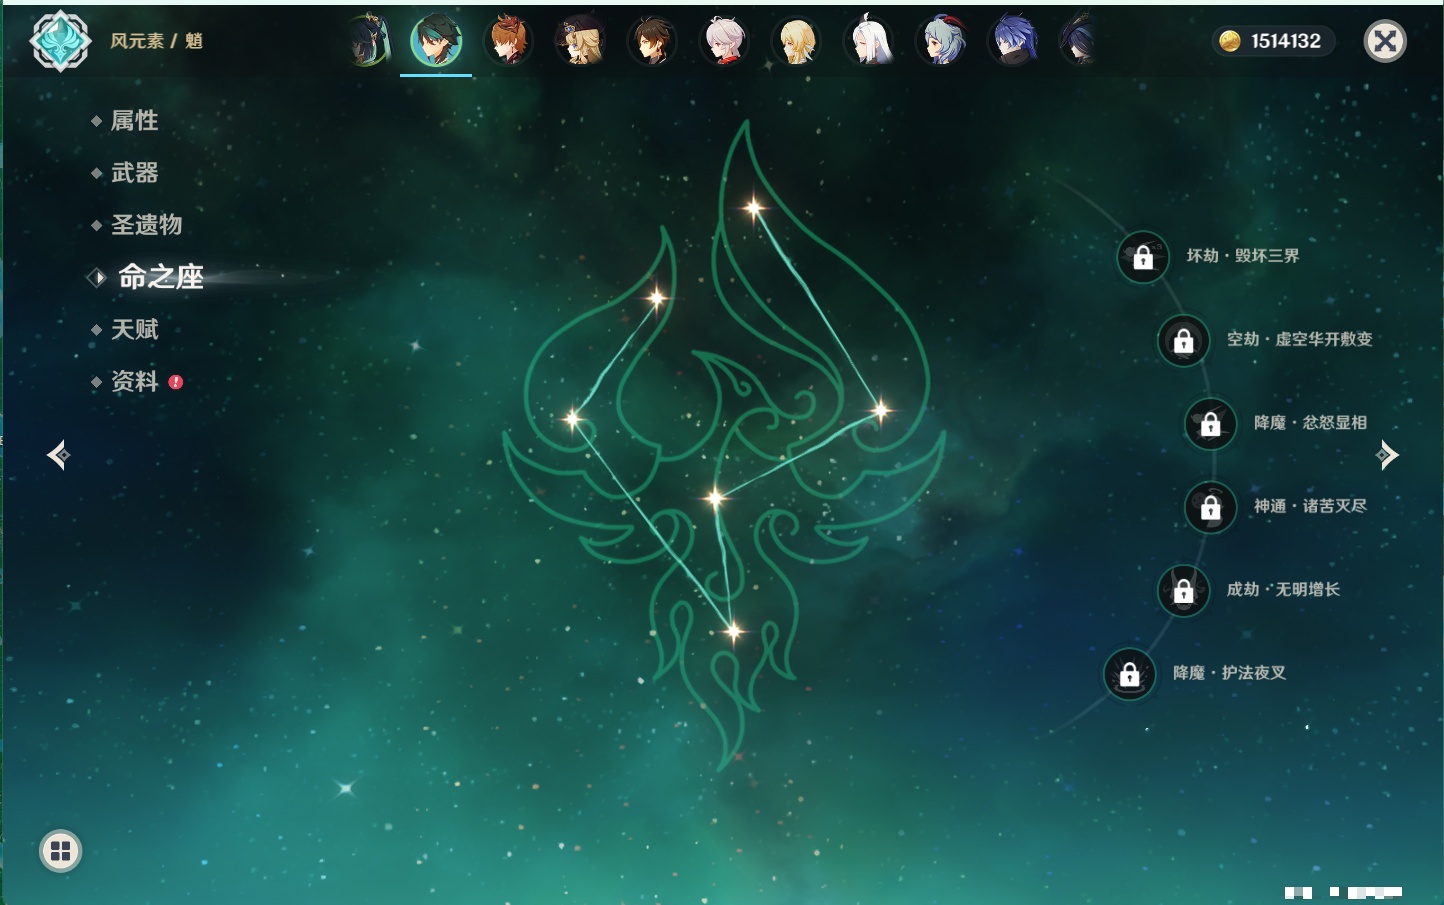This screenshot has height=905, width=1444.
Task: Select constellation 神通·诸苦灭尽
Action: pyautogui.click(x=1310, y=507)
